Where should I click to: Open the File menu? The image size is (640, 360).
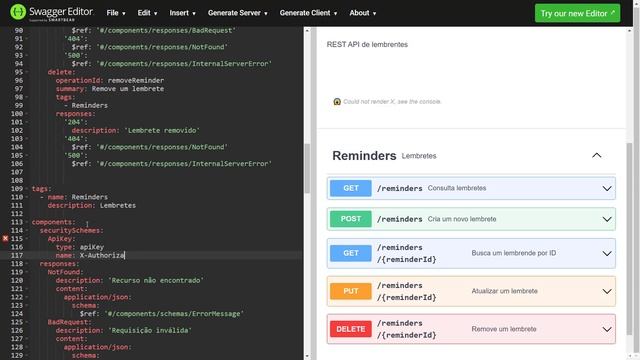(x=116, y=13)
